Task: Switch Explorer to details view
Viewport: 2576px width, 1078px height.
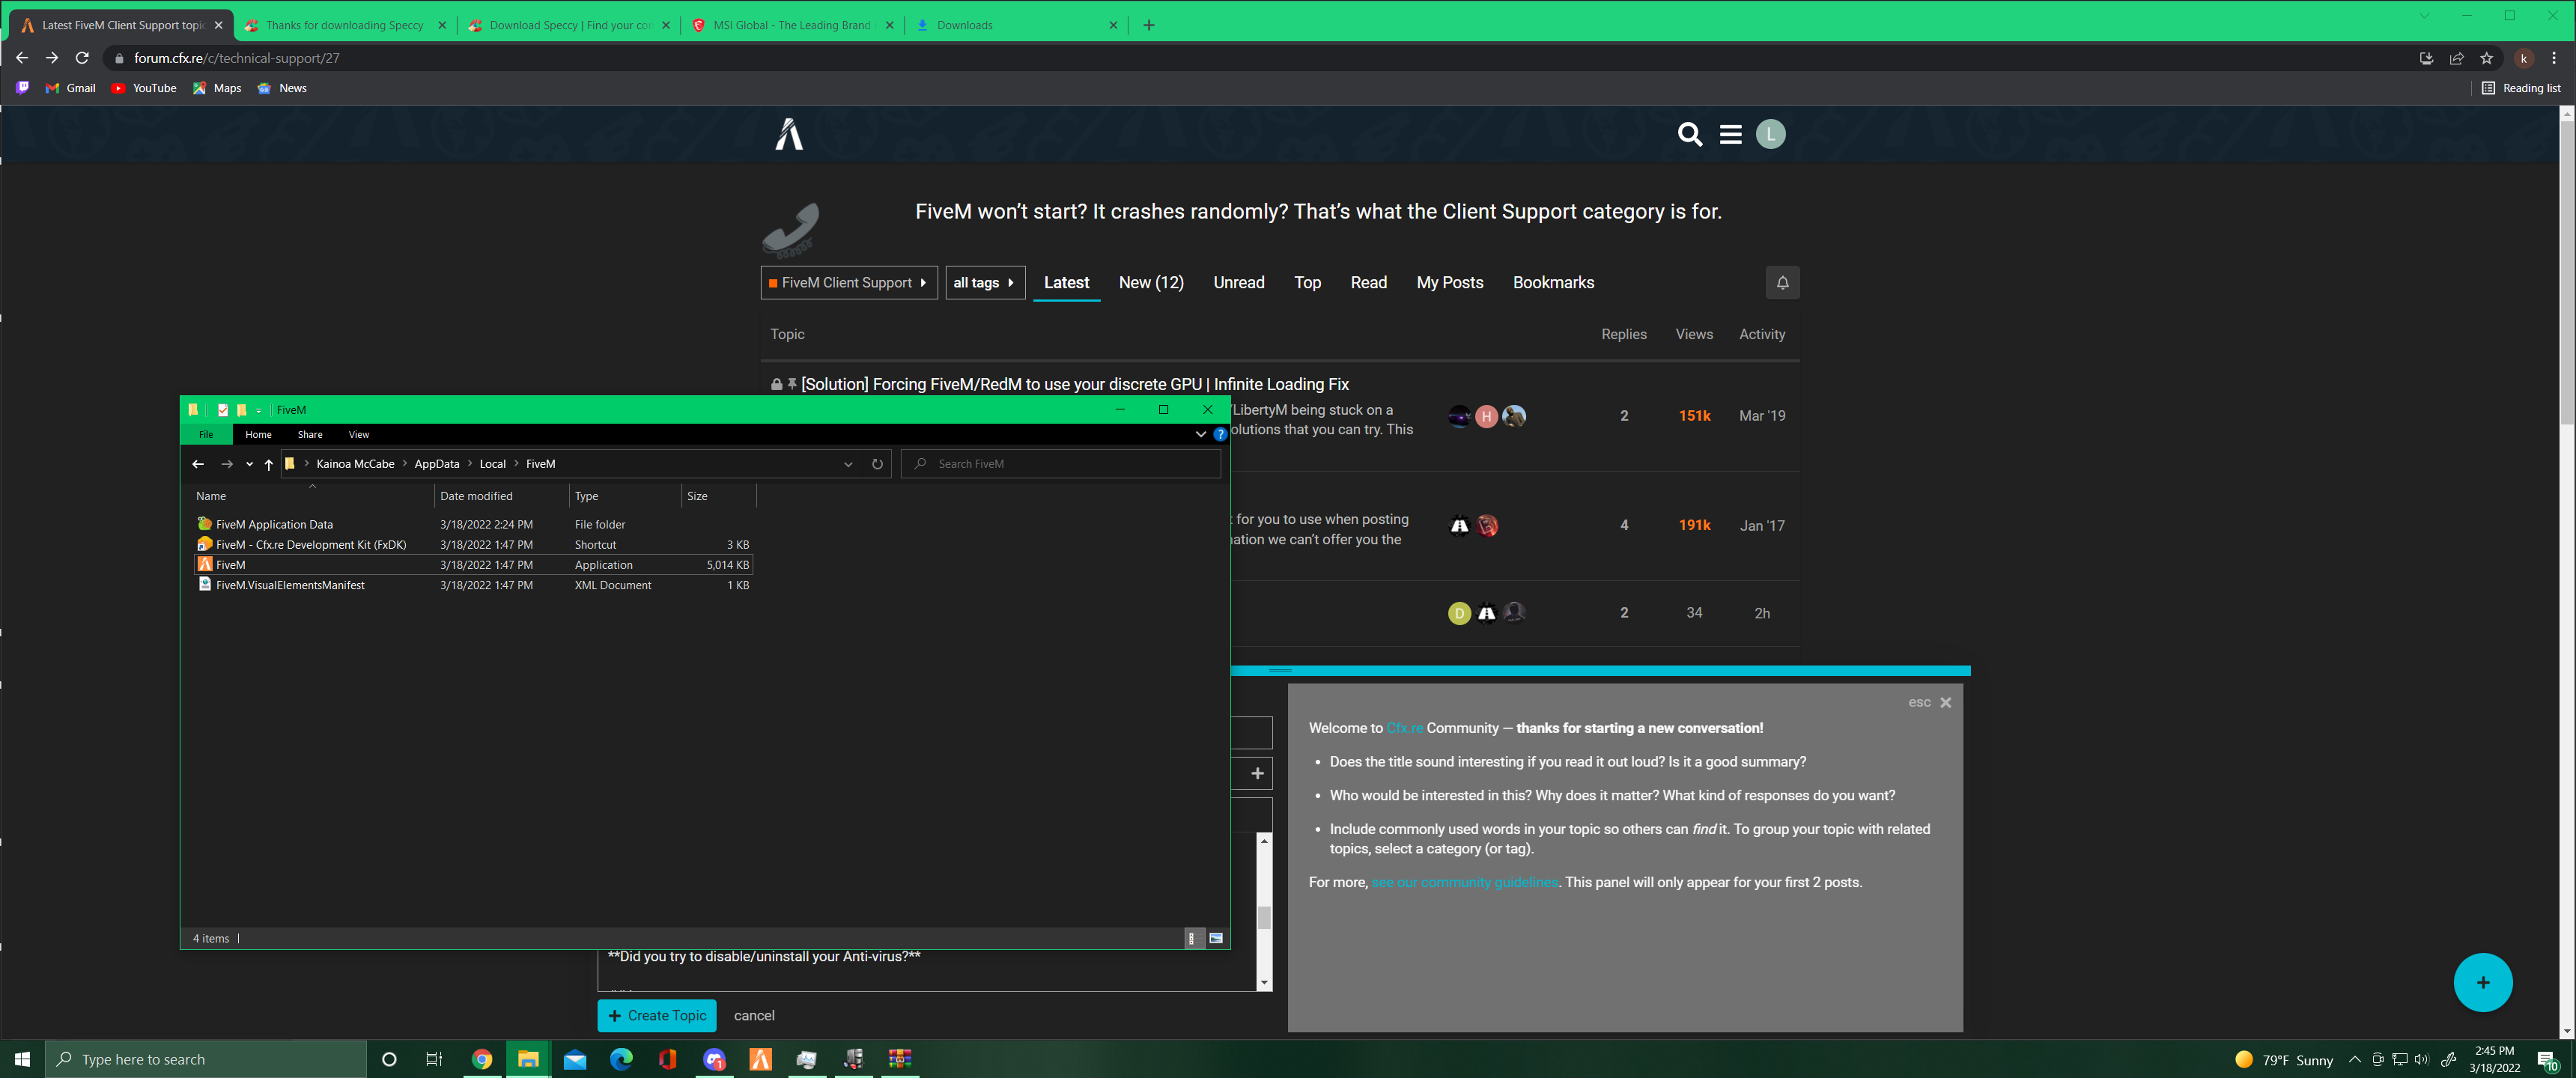Action: 1192,938
